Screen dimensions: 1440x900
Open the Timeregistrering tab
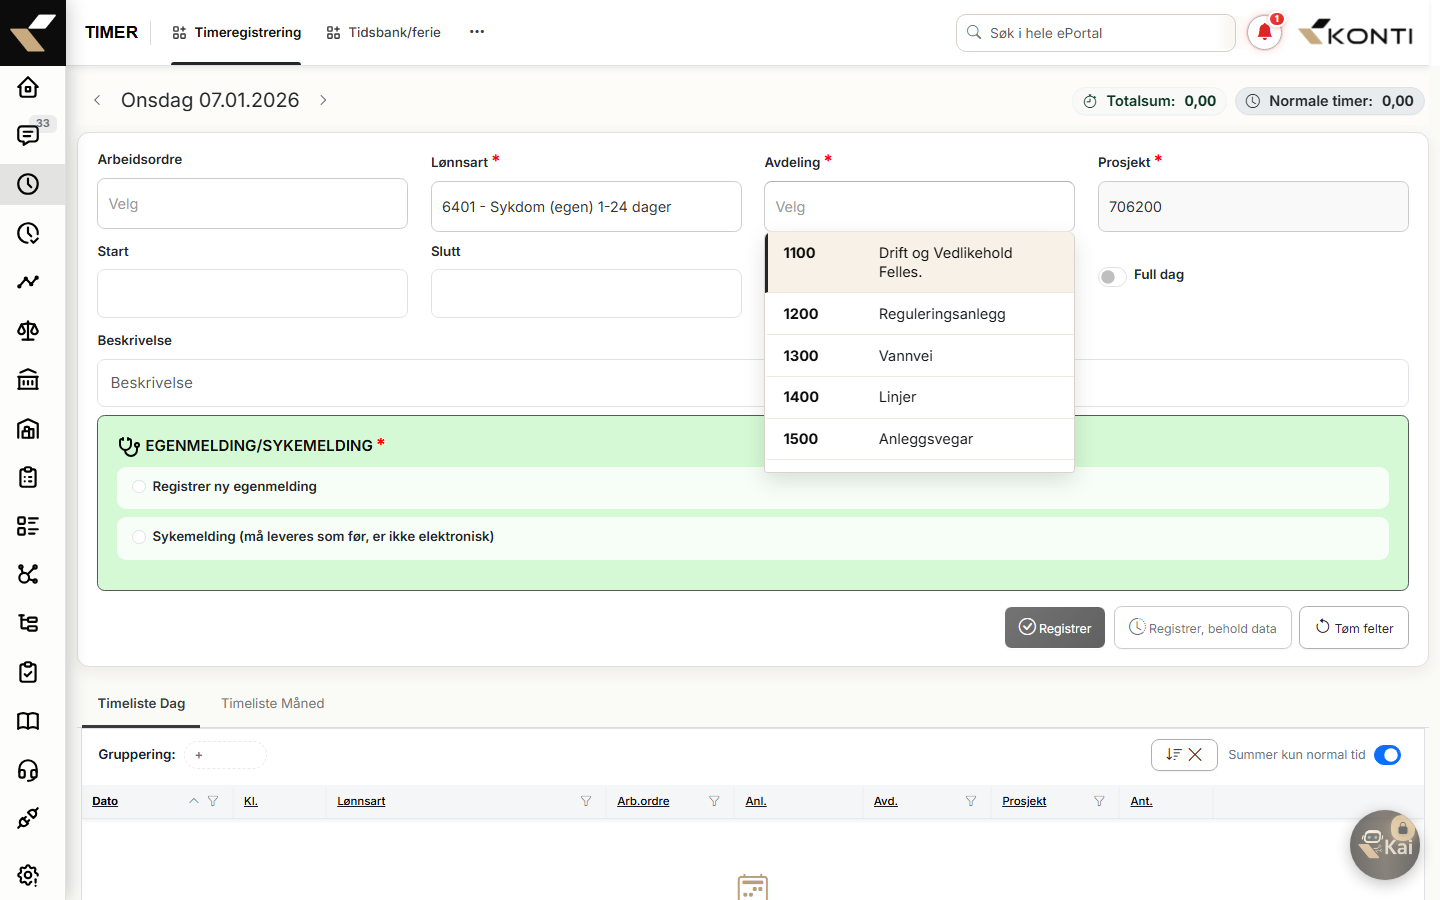(236, 33)
